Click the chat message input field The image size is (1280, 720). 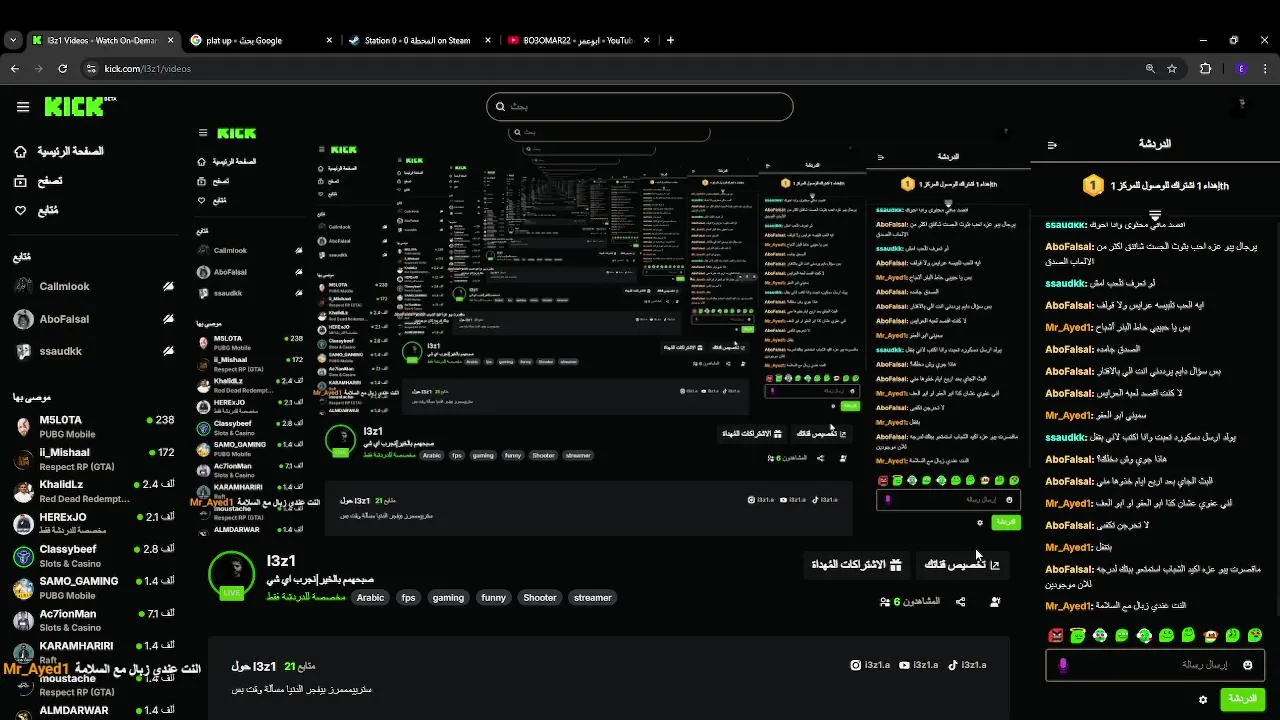1155,665
